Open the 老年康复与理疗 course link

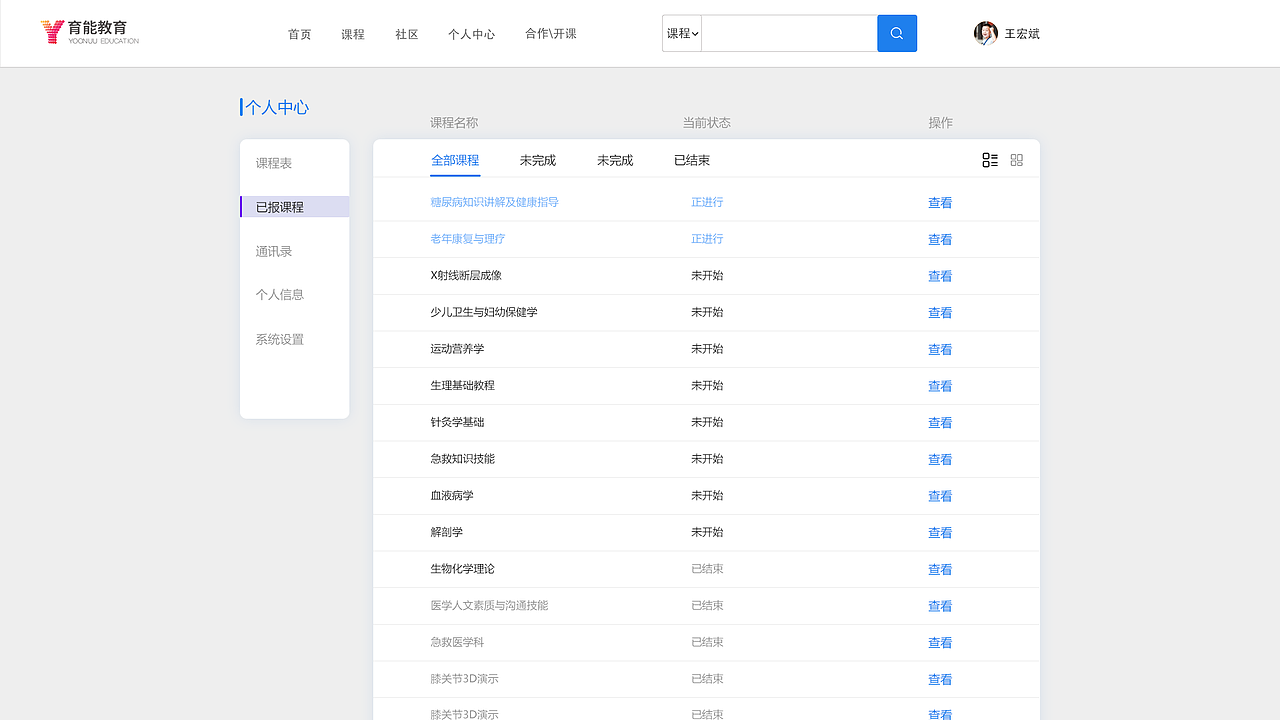coord(467,239)
